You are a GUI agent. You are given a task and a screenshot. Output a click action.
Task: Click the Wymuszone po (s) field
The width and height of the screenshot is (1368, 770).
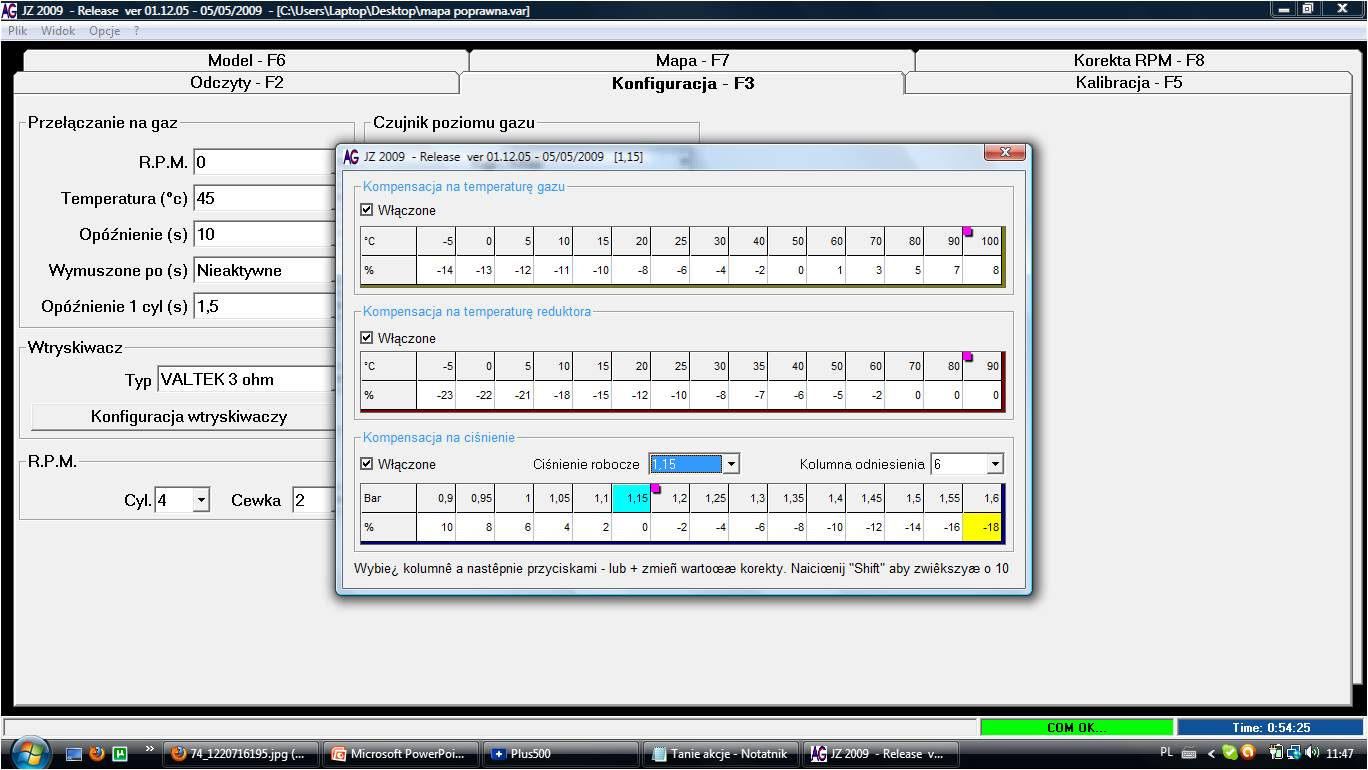tap(264, 270)
